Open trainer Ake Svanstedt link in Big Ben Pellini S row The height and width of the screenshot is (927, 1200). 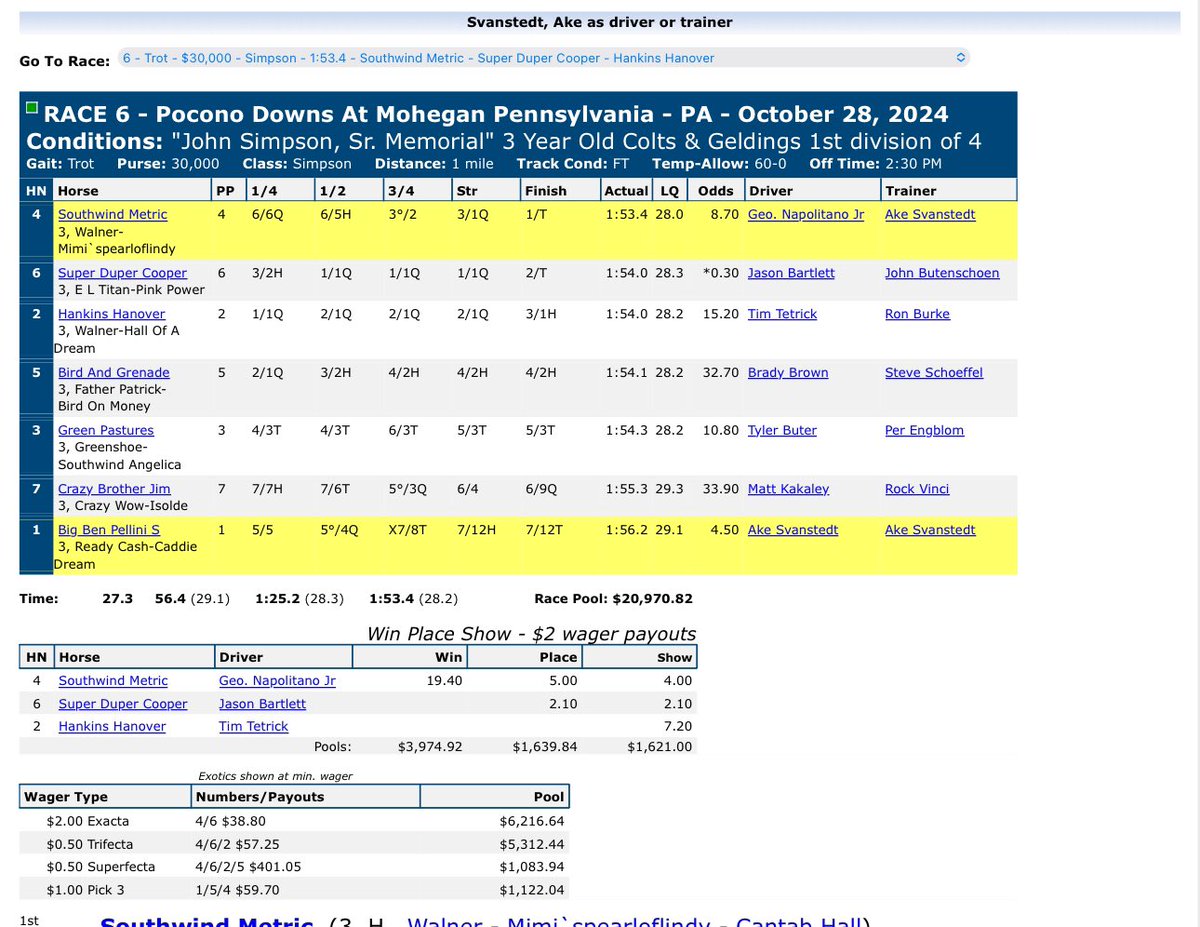930,530
